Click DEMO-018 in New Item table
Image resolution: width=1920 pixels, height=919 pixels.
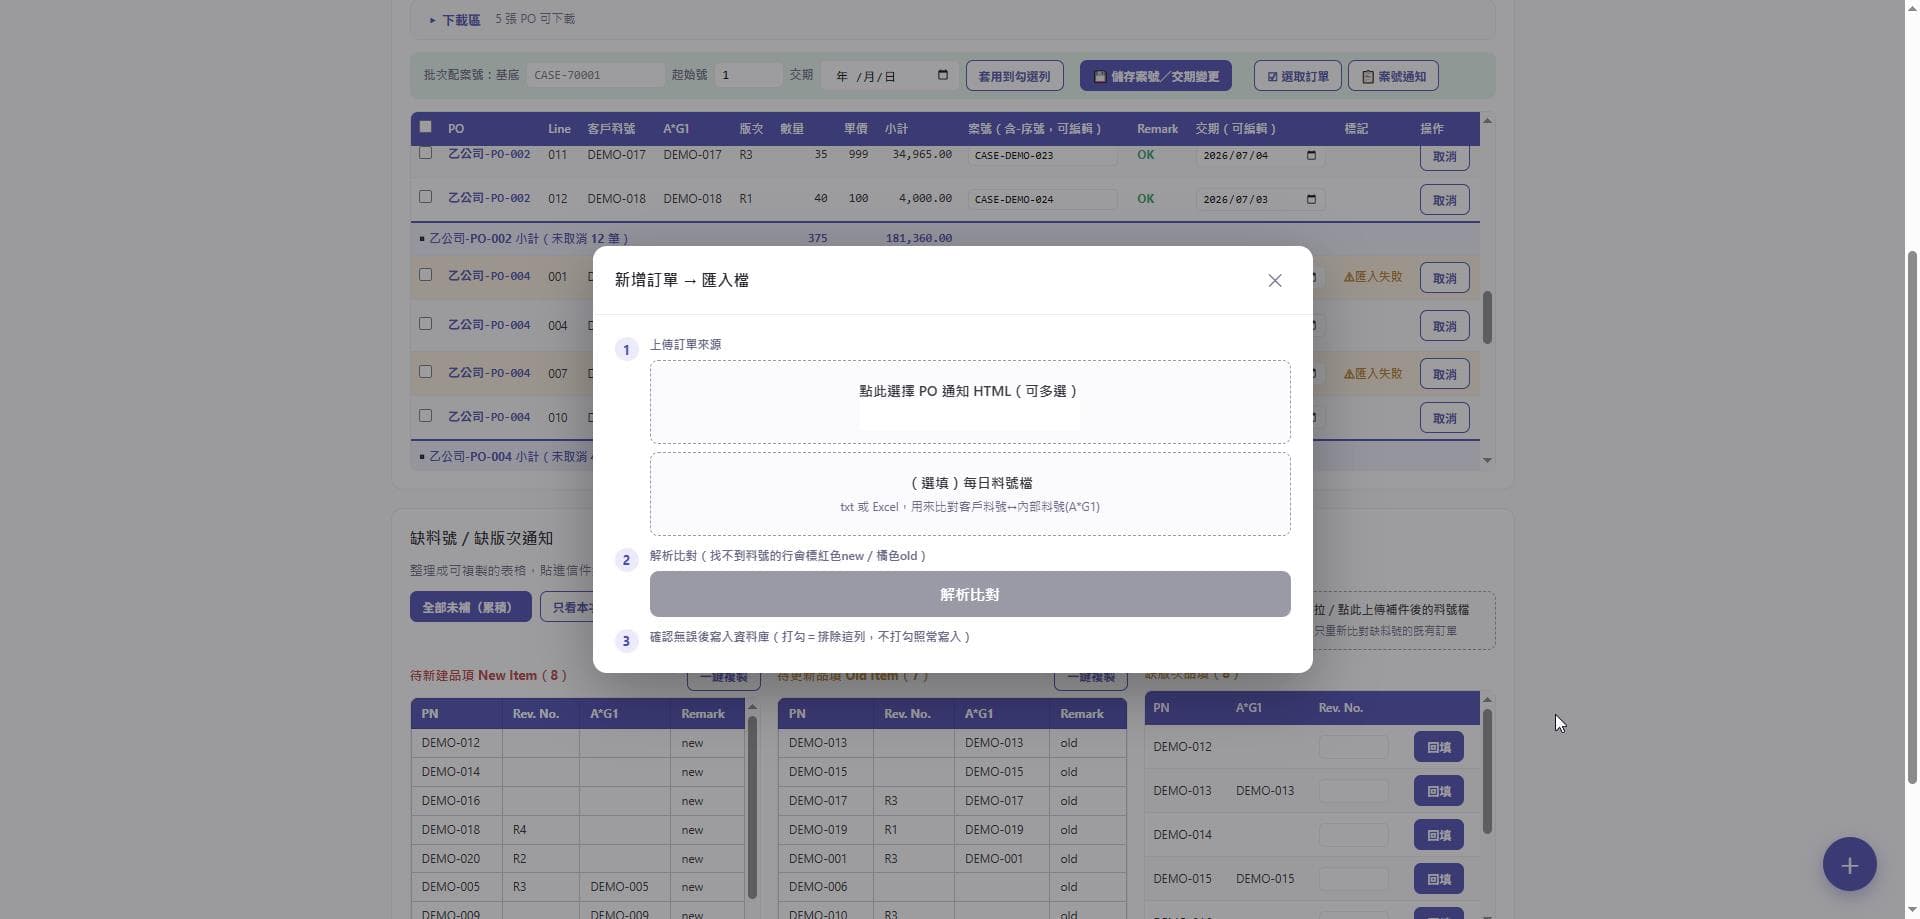451,830
